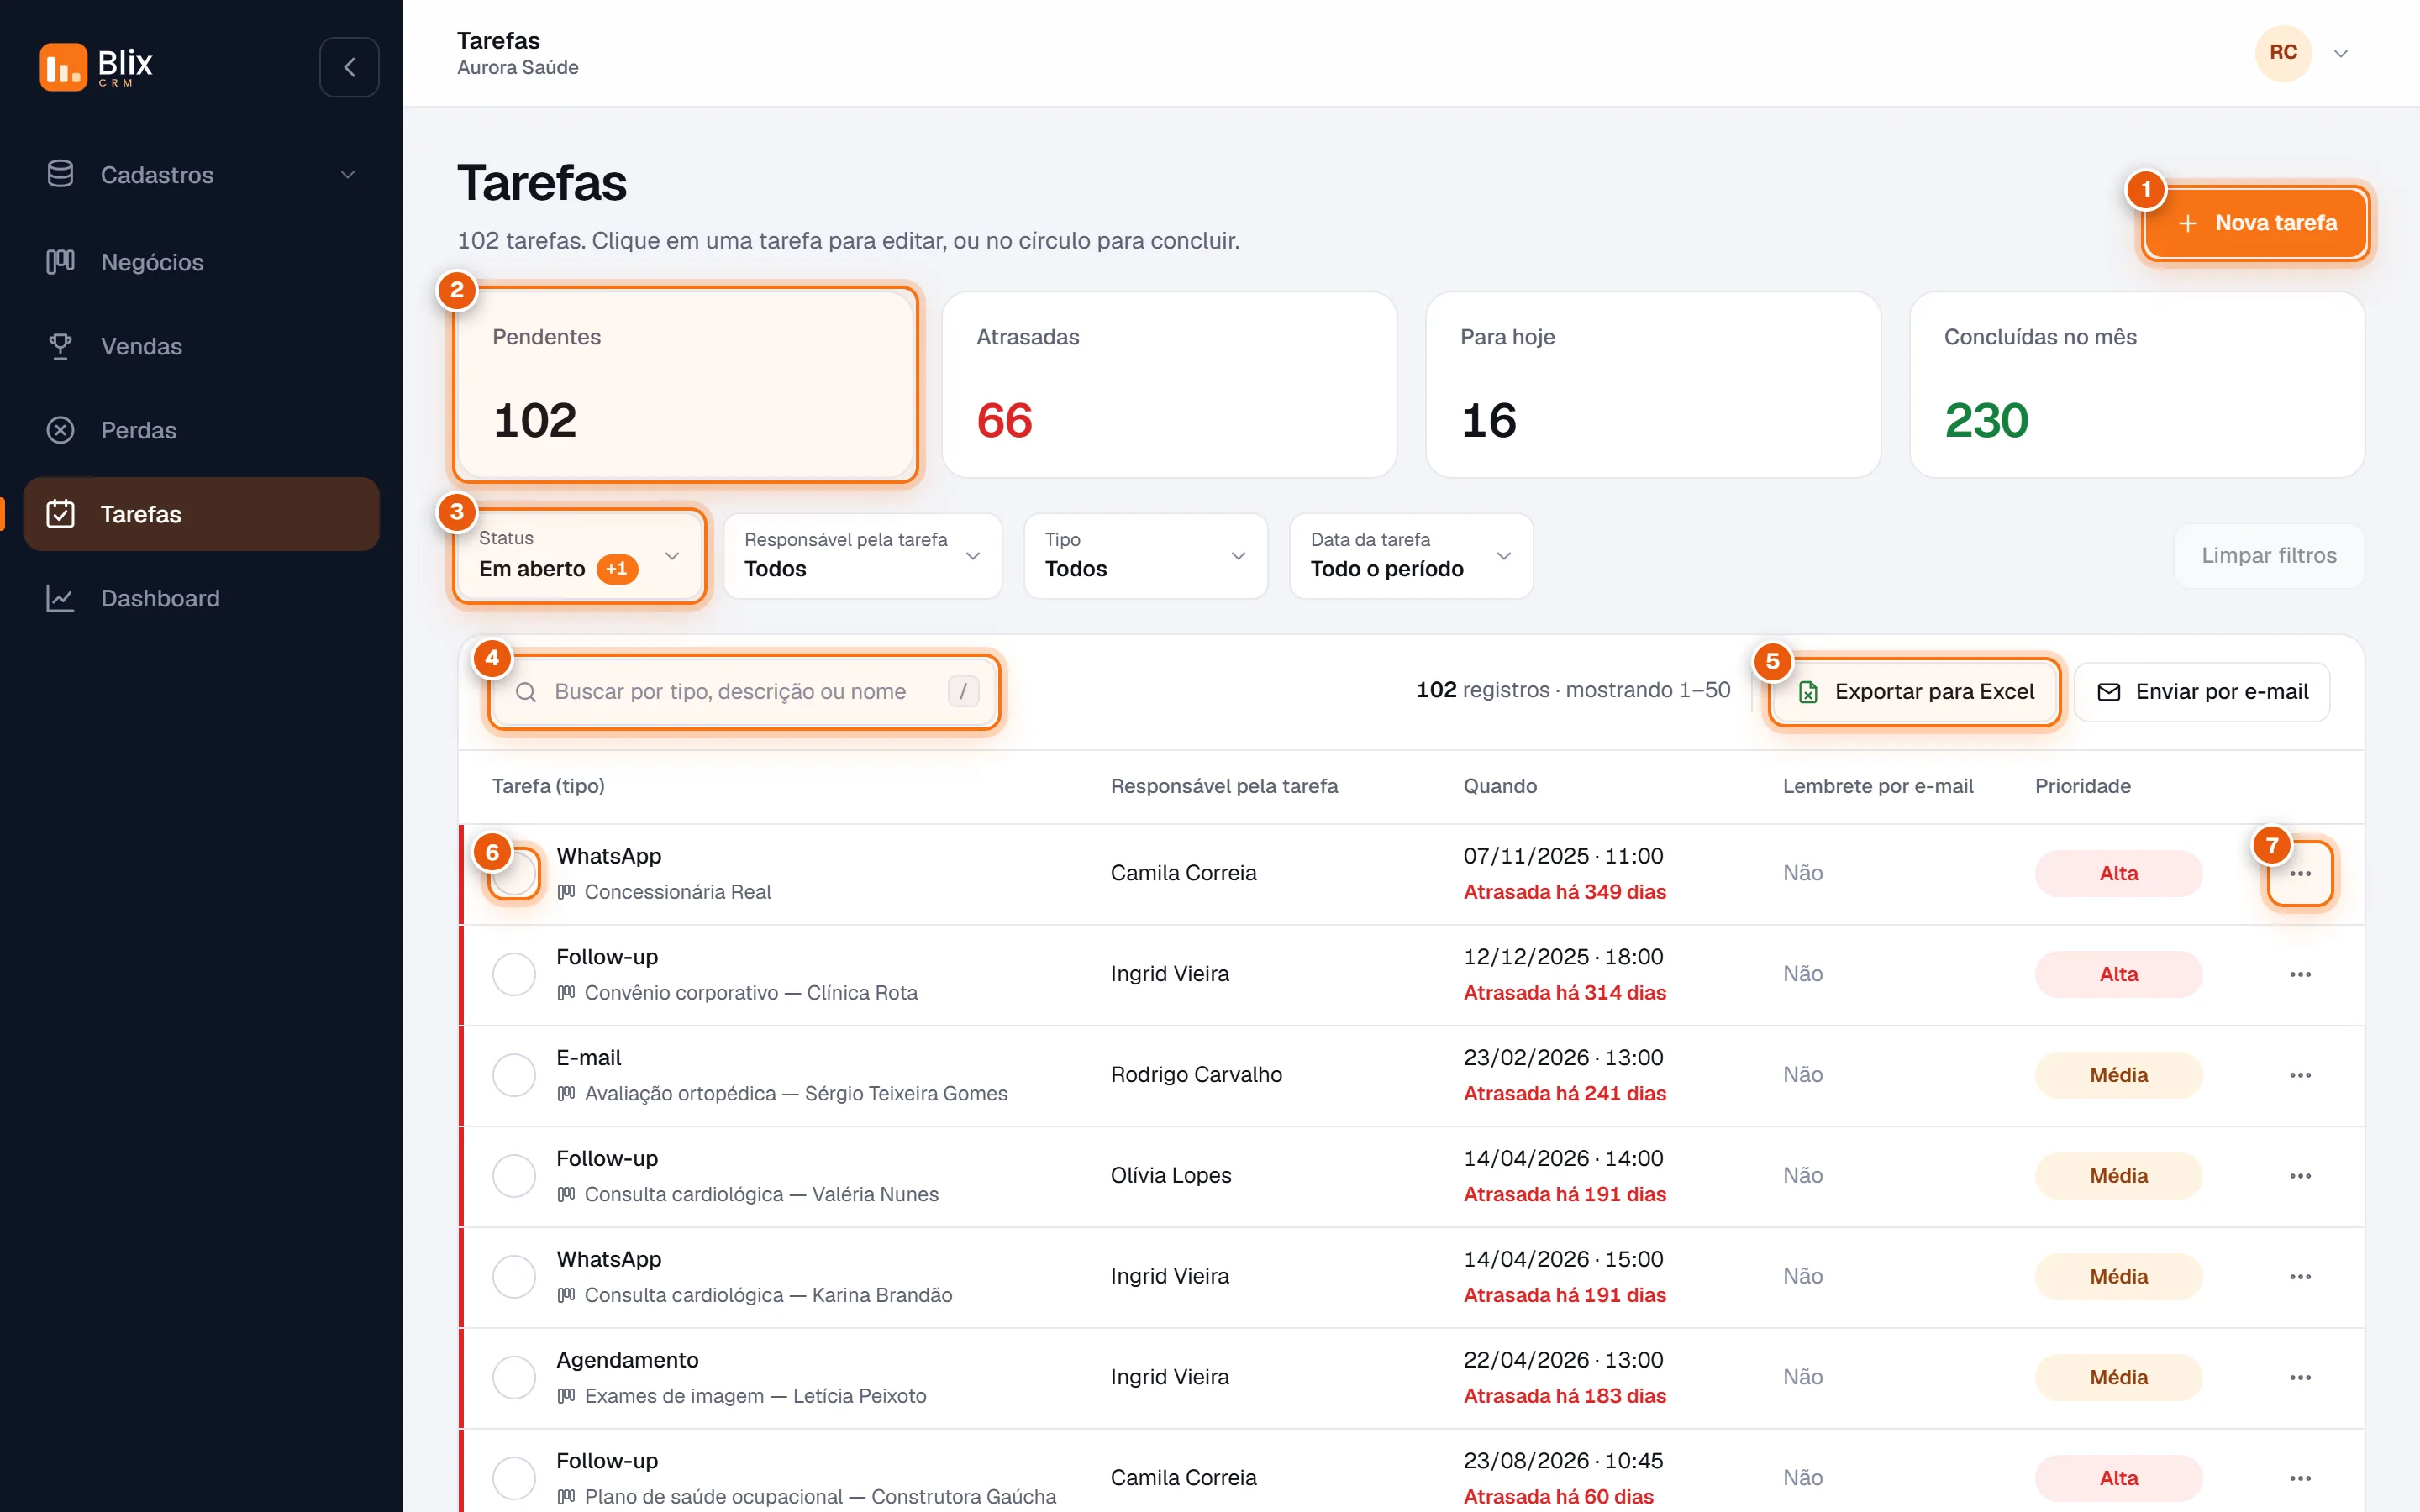The width and height of the screenshot is (2420, 1512).
Task: Click the RC user avatar
Action: click(x=2283, y=53)
